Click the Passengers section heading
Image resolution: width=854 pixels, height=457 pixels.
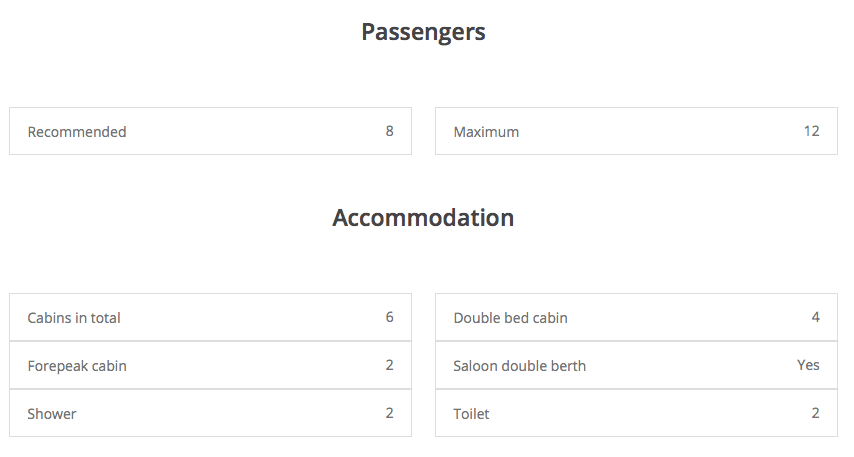423,32
